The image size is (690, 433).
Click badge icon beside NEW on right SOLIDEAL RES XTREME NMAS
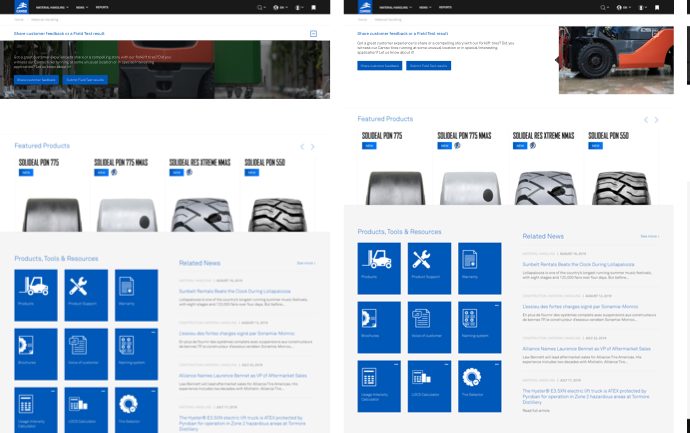point(532,145)
